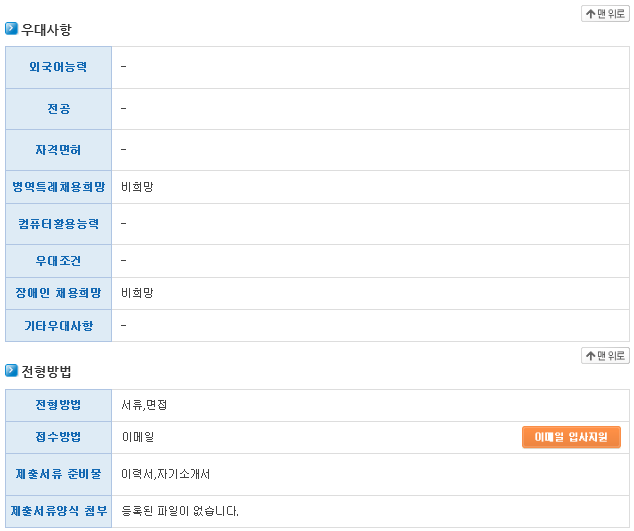
Task: Click the 자격면허 row label
Action: [x=58, y=150]
